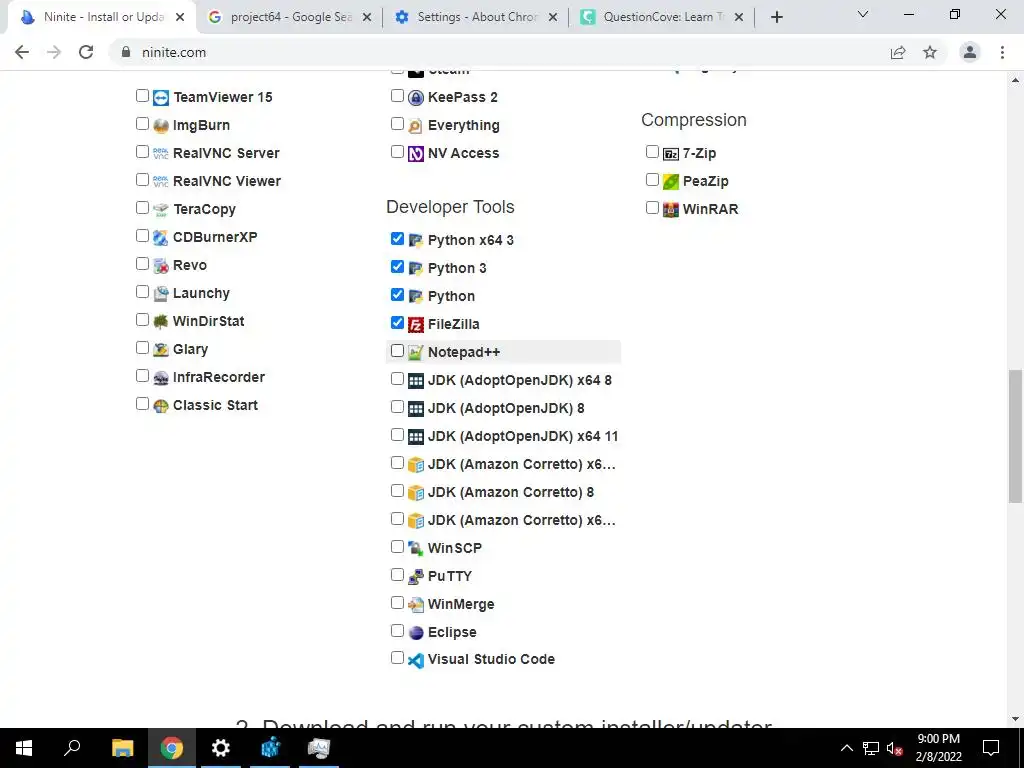Click the 7-Zip icon
This screenshot has height=768, width=1024.
(671, 154)
